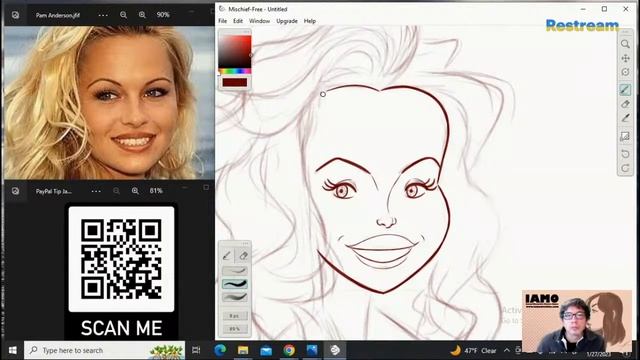This screenshot has width=640, height=360.
Task: Pick the thin light brush stroke preset
Action: pos(235,271)
